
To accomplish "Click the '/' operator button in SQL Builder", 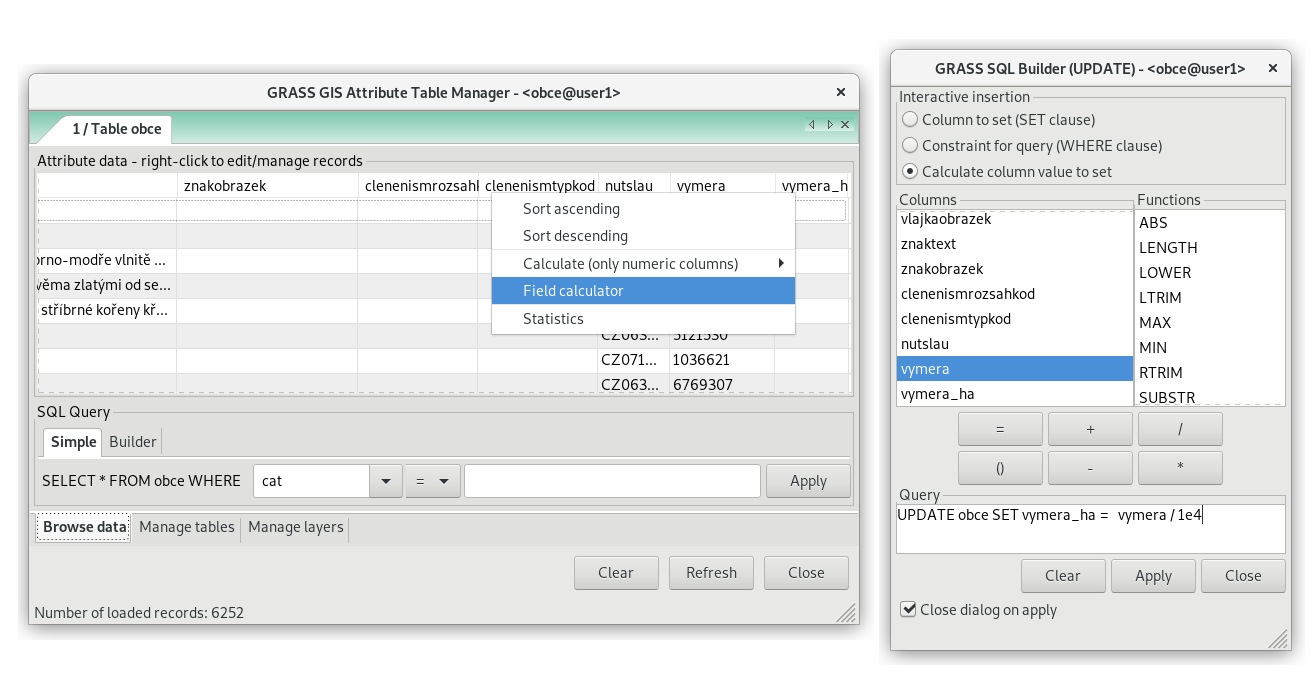I will tap(1180, 429).
